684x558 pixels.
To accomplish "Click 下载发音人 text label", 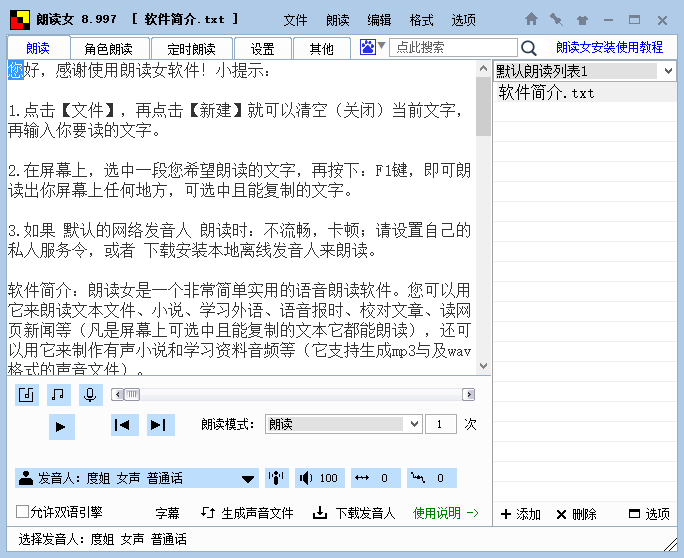I will (366, 513).
